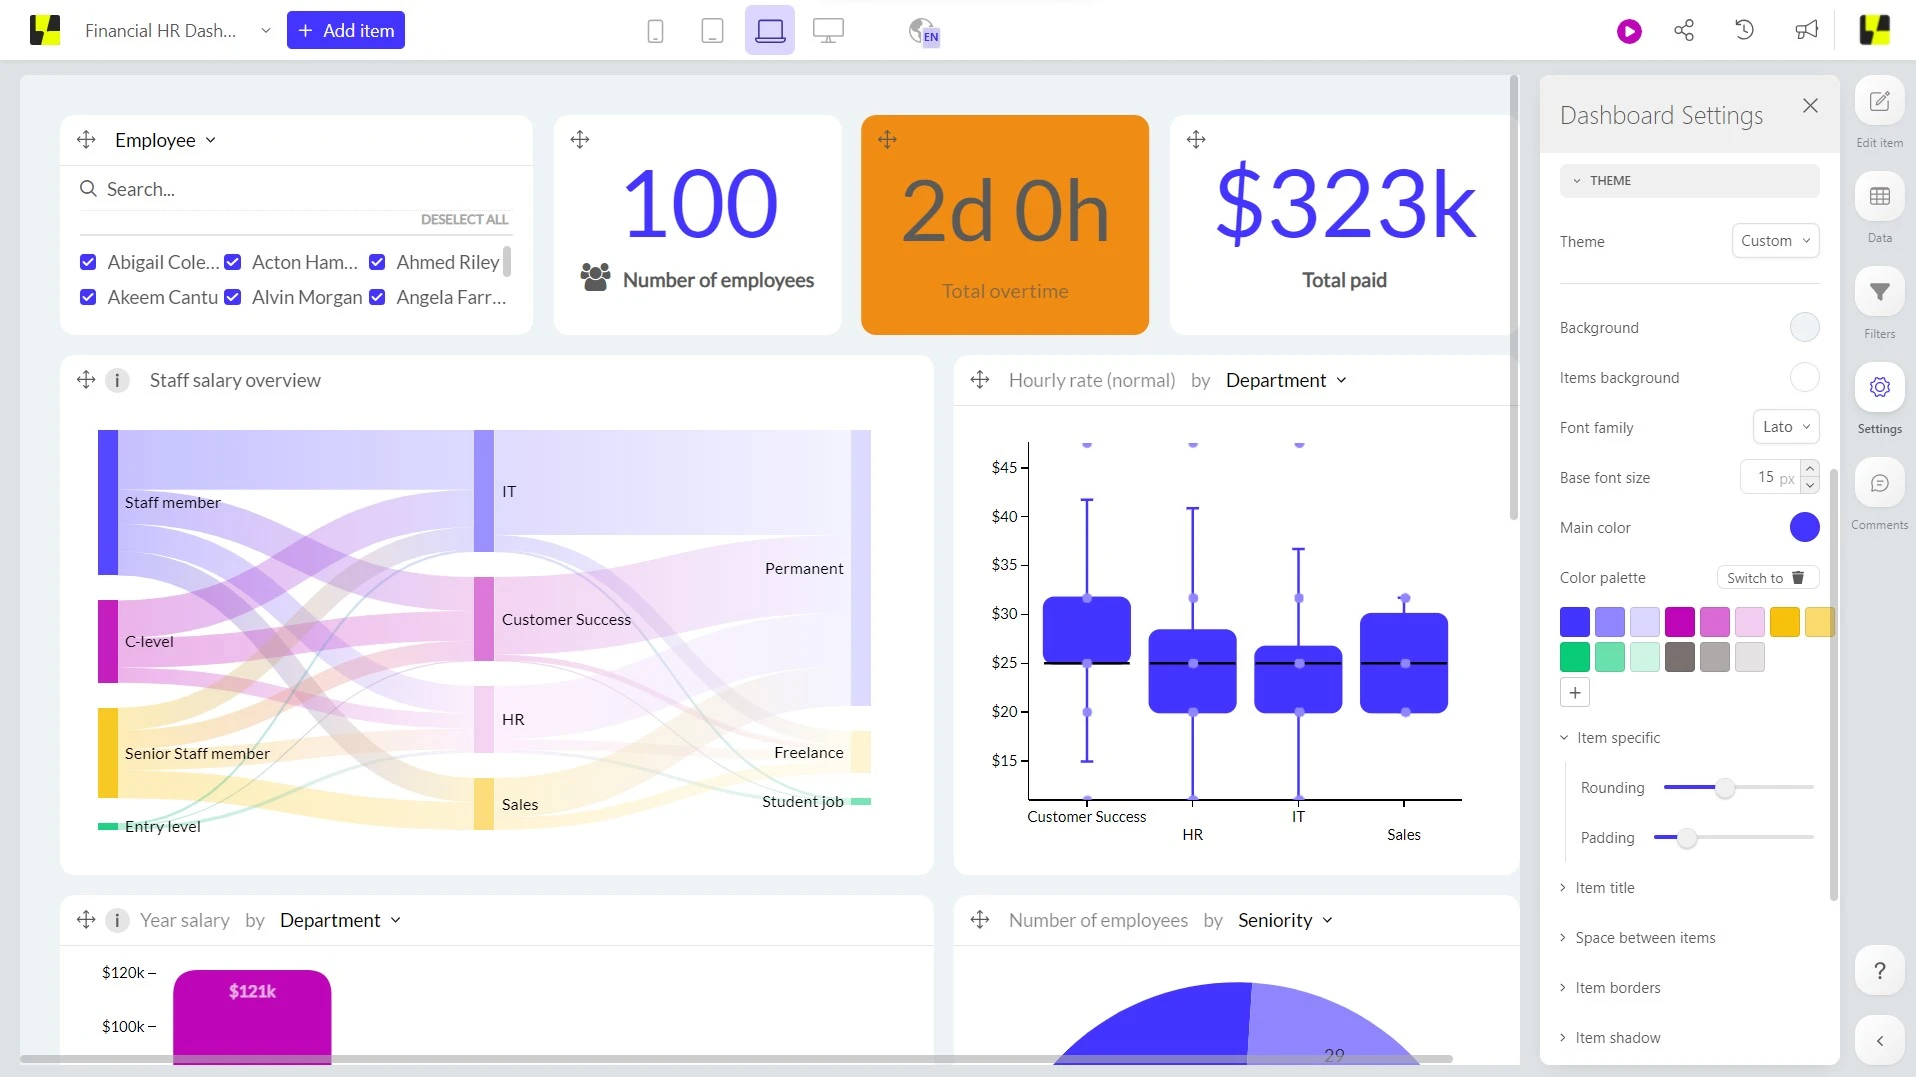1916x1077 pixels.
Task: Uncheck Akeem Cantu employee checkbox
Action: [88, 297]
